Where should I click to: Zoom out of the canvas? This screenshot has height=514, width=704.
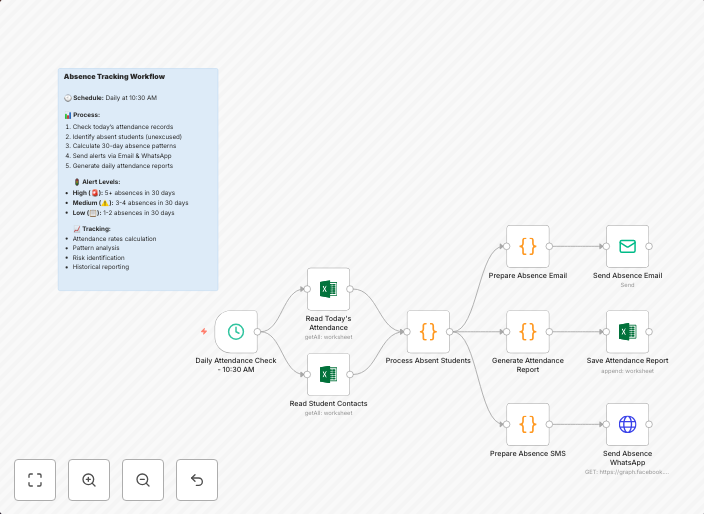[143, 480]
